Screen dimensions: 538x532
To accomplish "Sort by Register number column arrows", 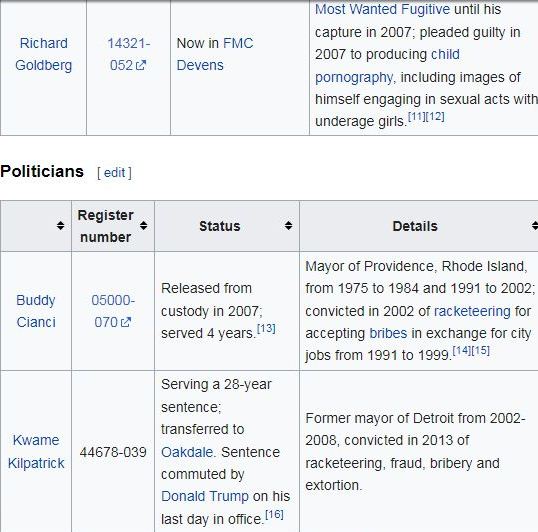I will click(x=143, y=226).
